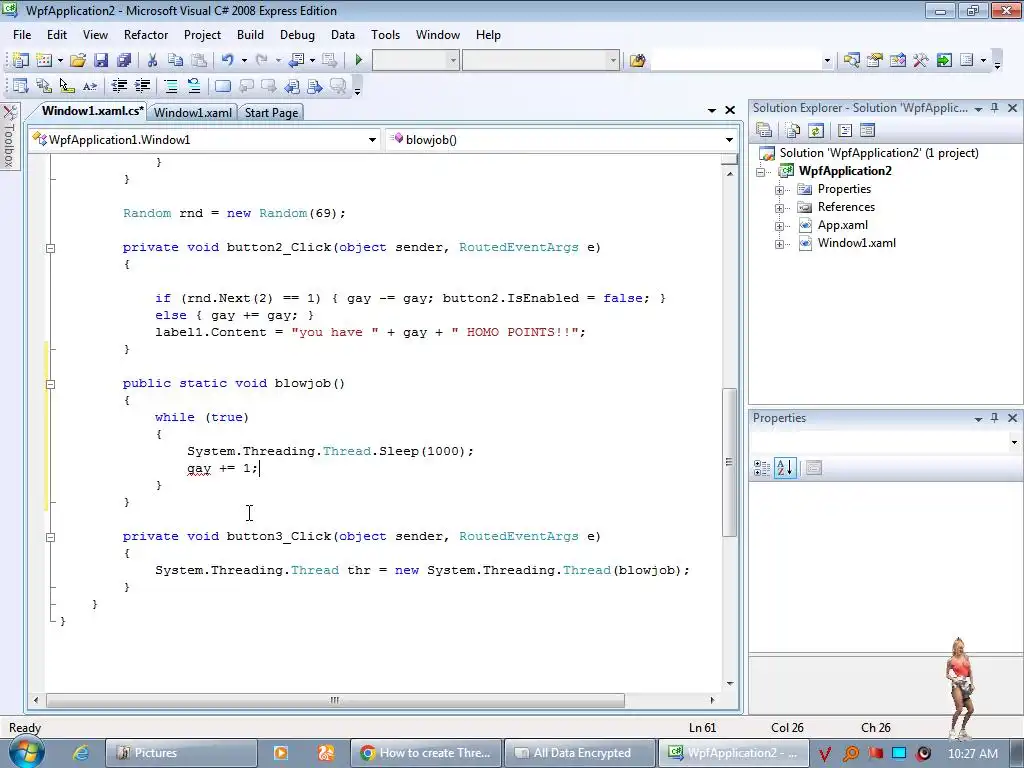The height and width of the screenshot is (768, 1024).
Task: Click the Add New Item icon
Action: click(44, 60)
